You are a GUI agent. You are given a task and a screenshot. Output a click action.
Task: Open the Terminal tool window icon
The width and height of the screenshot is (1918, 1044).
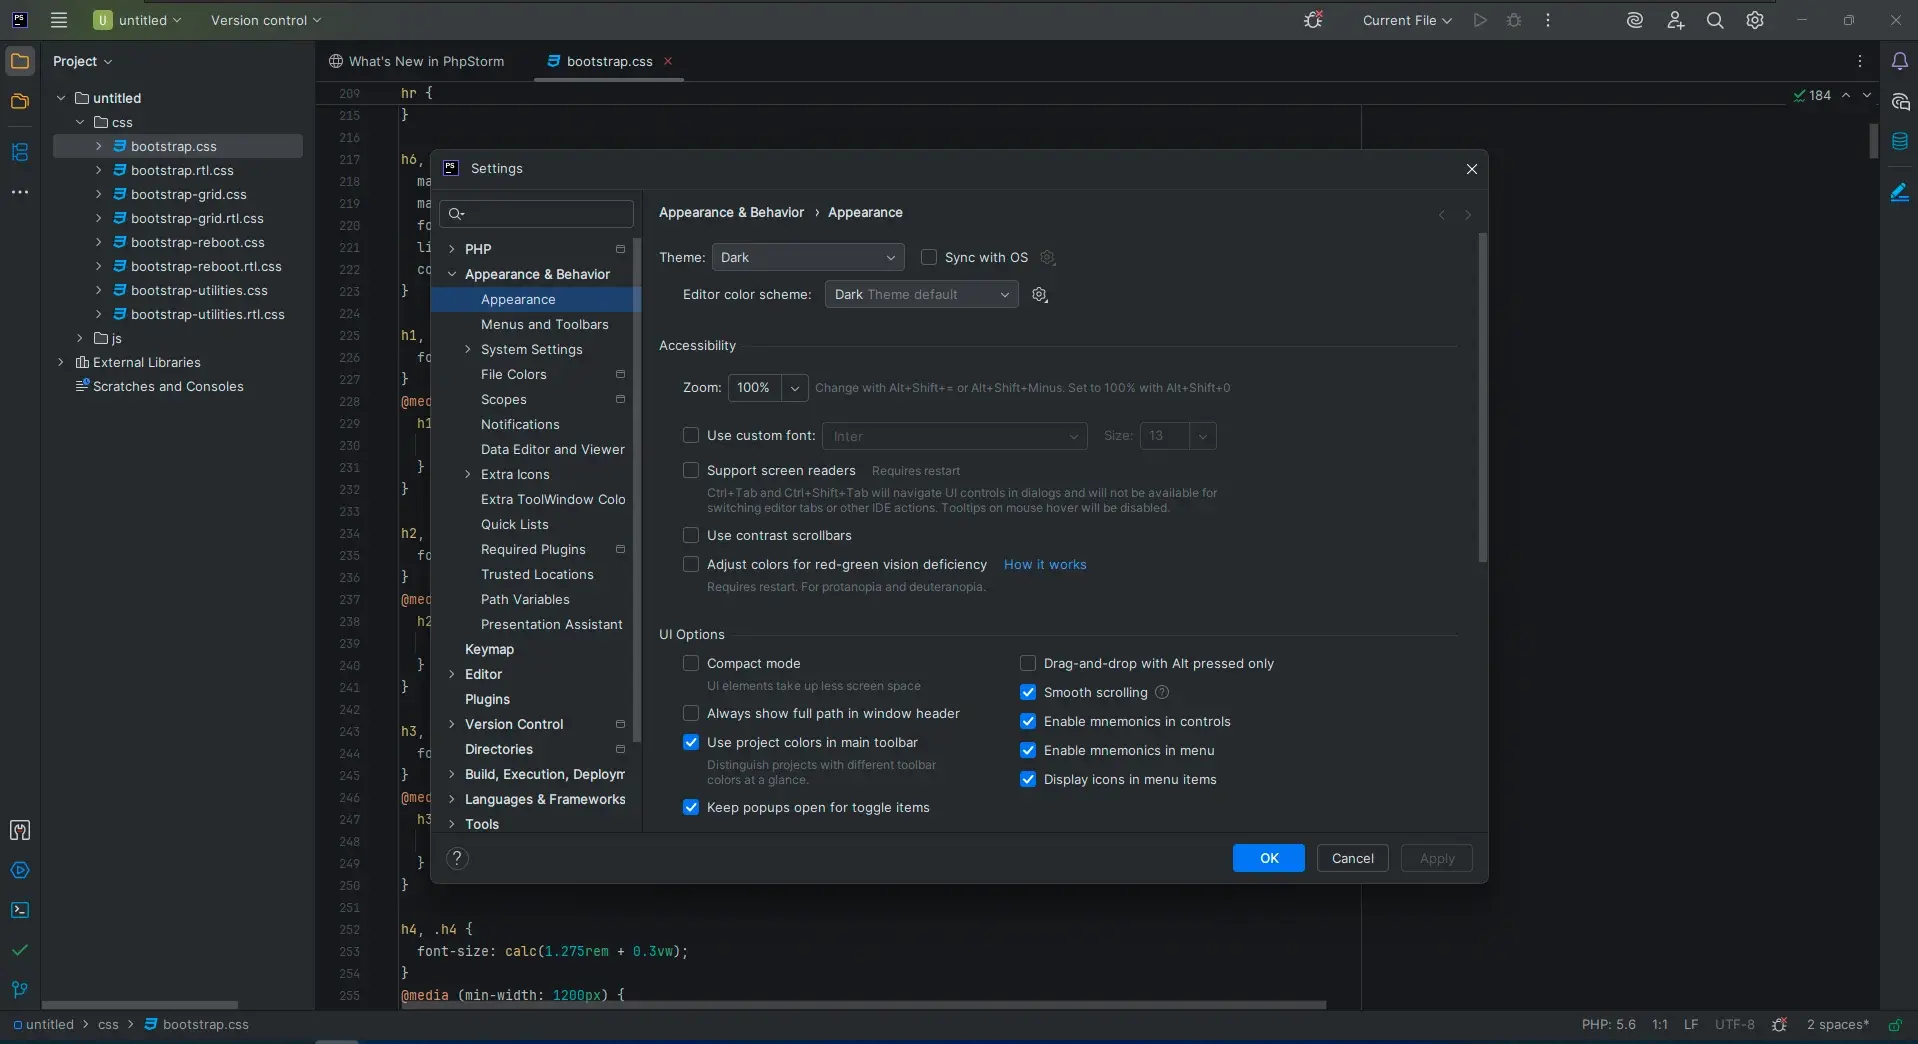pos(20,910)
